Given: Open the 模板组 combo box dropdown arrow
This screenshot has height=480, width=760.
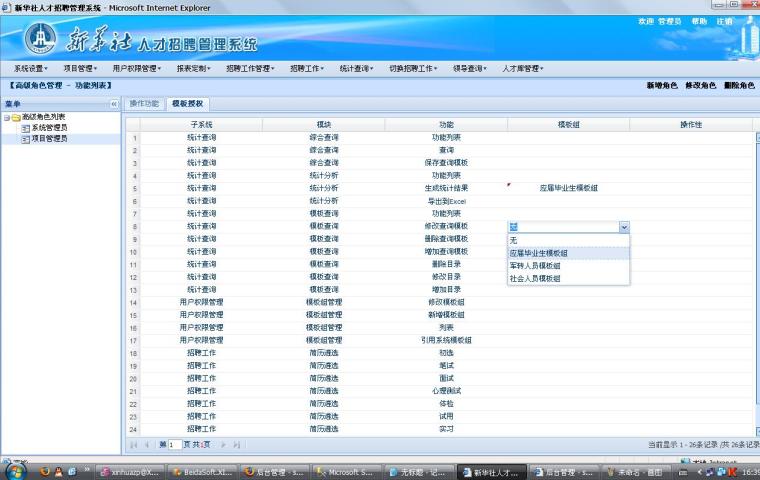Looking at the screenshot, I should [624, 227].
